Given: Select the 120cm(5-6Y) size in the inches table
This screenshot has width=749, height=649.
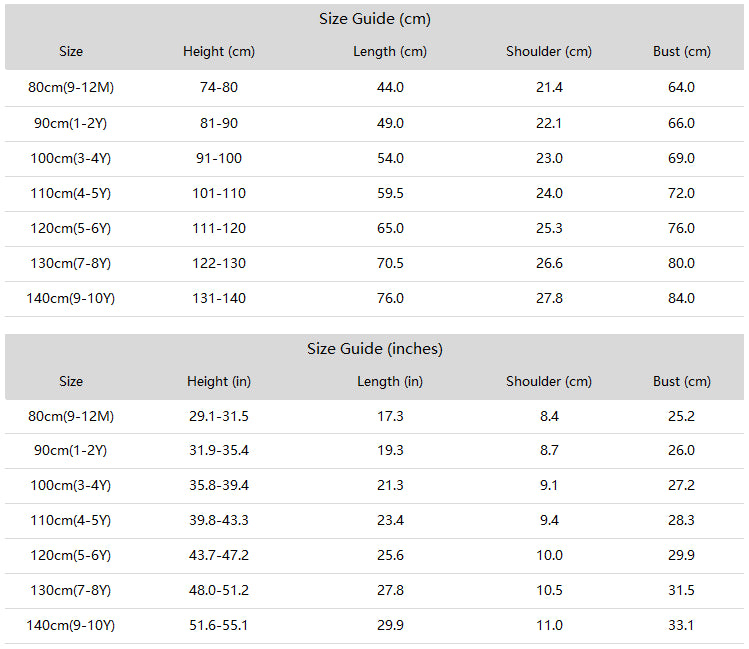Looking at the screenshot, I should point(71,555).
